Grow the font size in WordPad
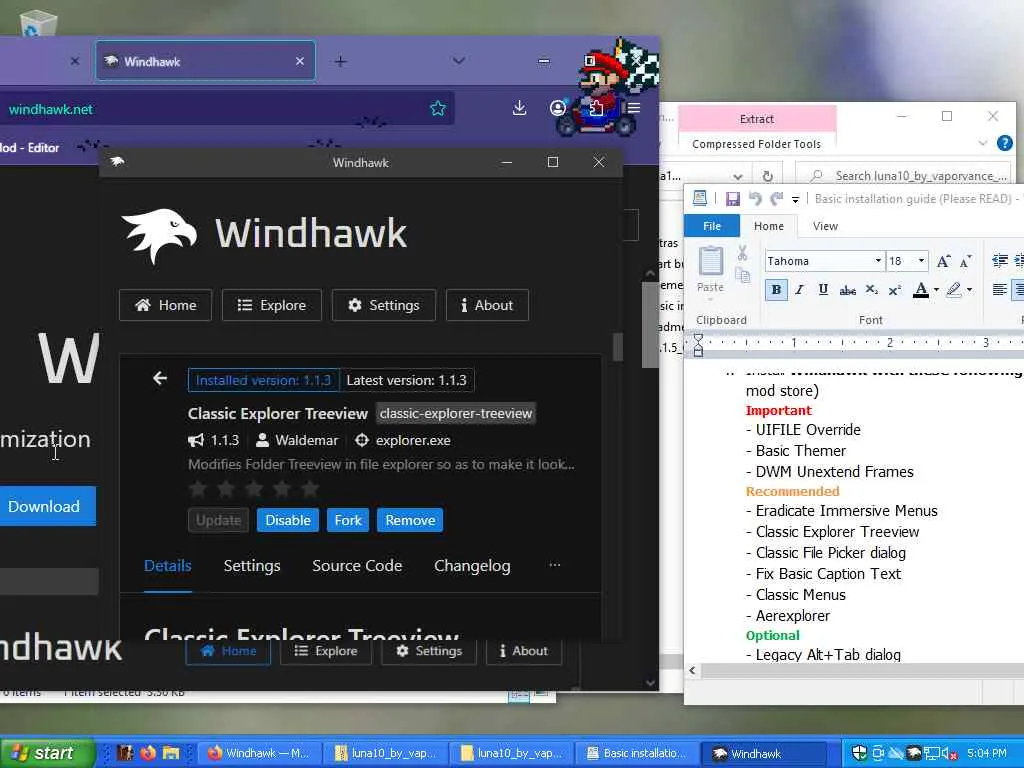The image size is (1024, 768). tap(943, 261)
